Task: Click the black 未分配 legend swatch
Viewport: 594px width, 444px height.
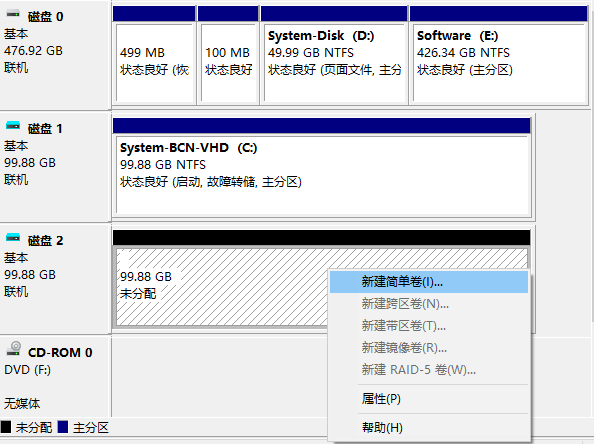Action: coord(6,427)
